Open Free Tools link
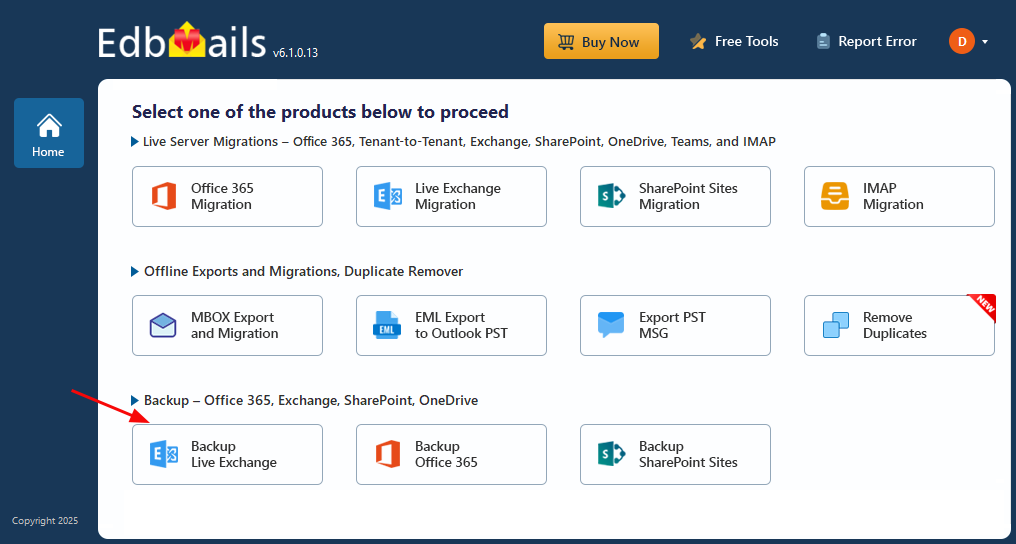The height and width of the screenshot is (544, 1016). 746,41
